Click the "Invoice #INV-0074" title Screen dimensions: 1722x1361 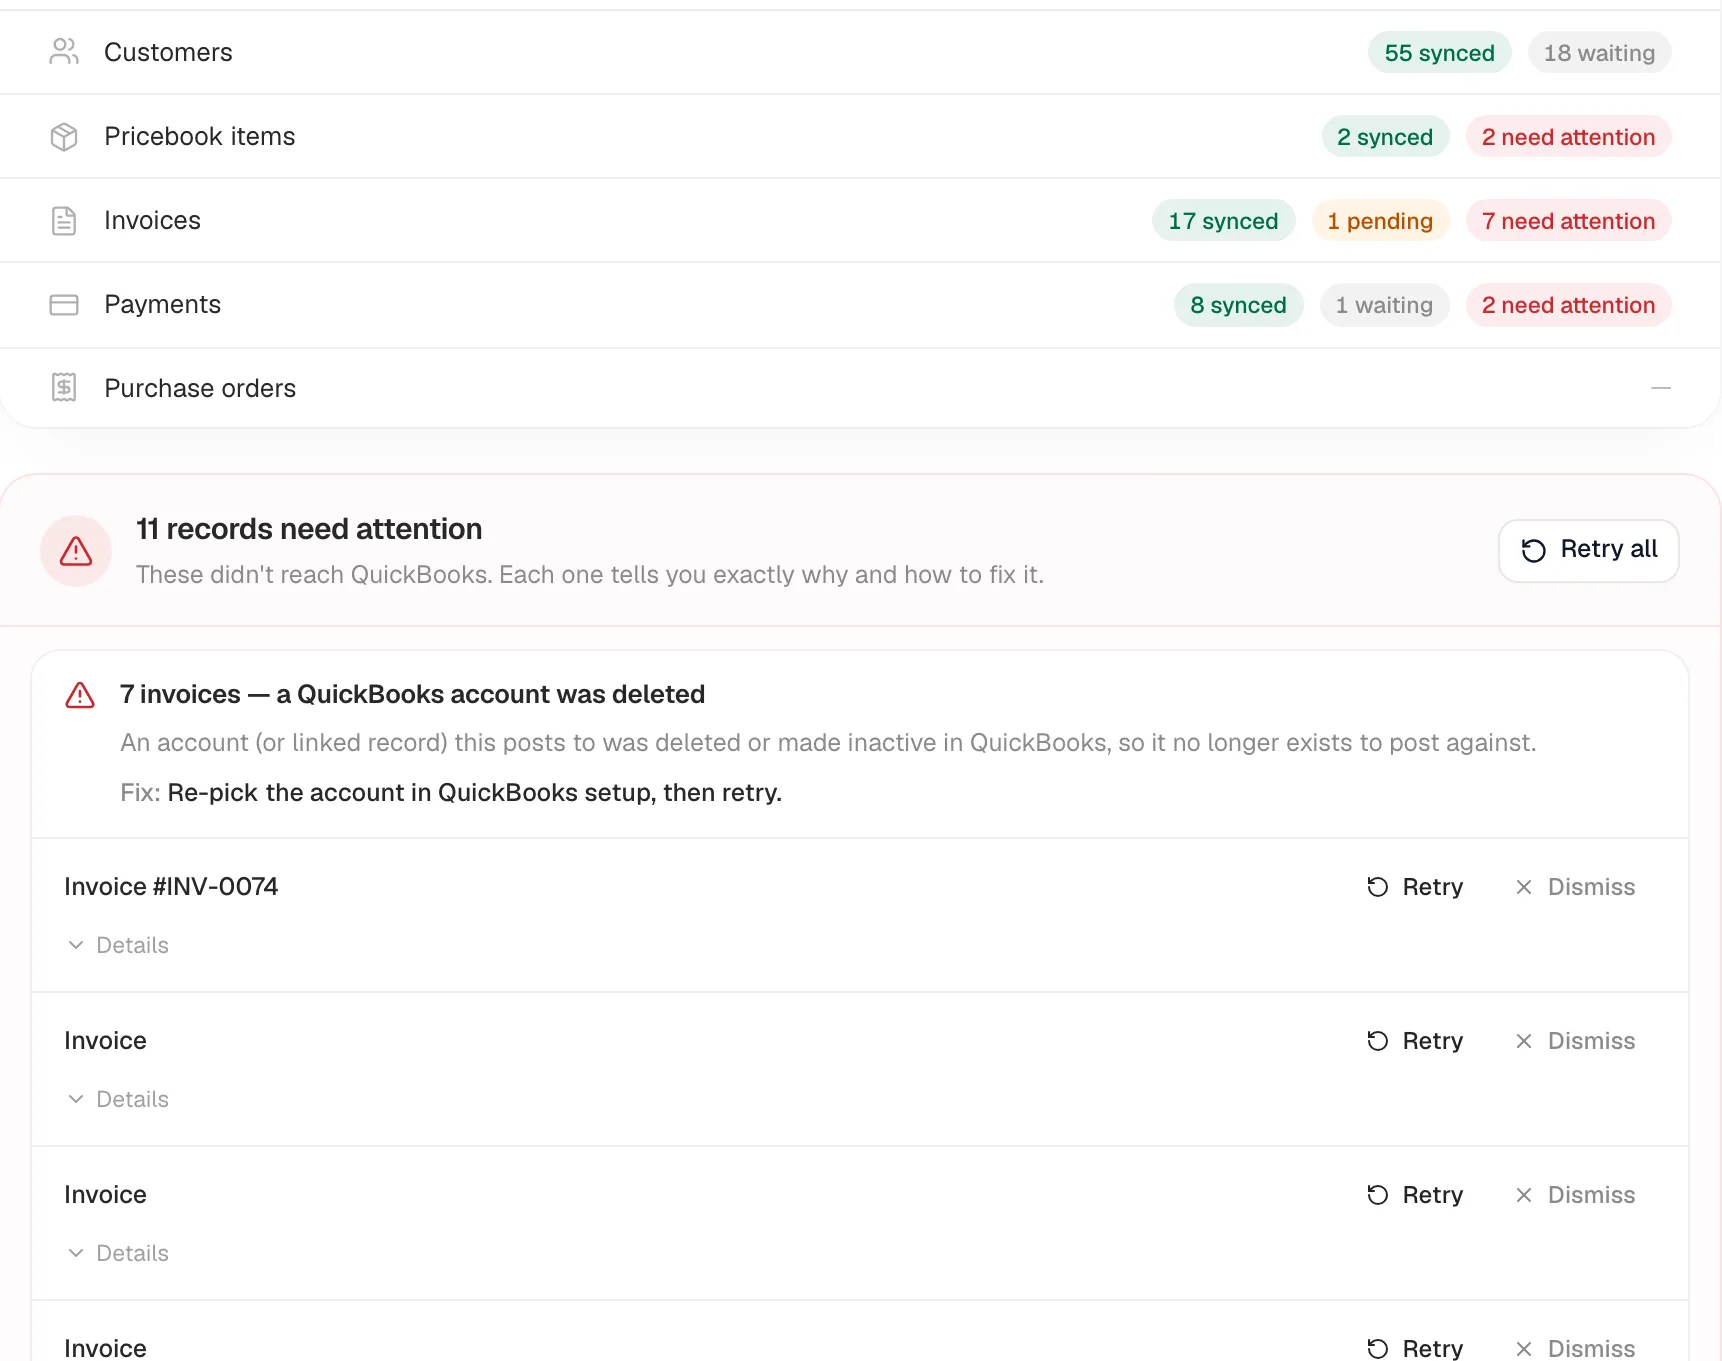coord(171,887)
